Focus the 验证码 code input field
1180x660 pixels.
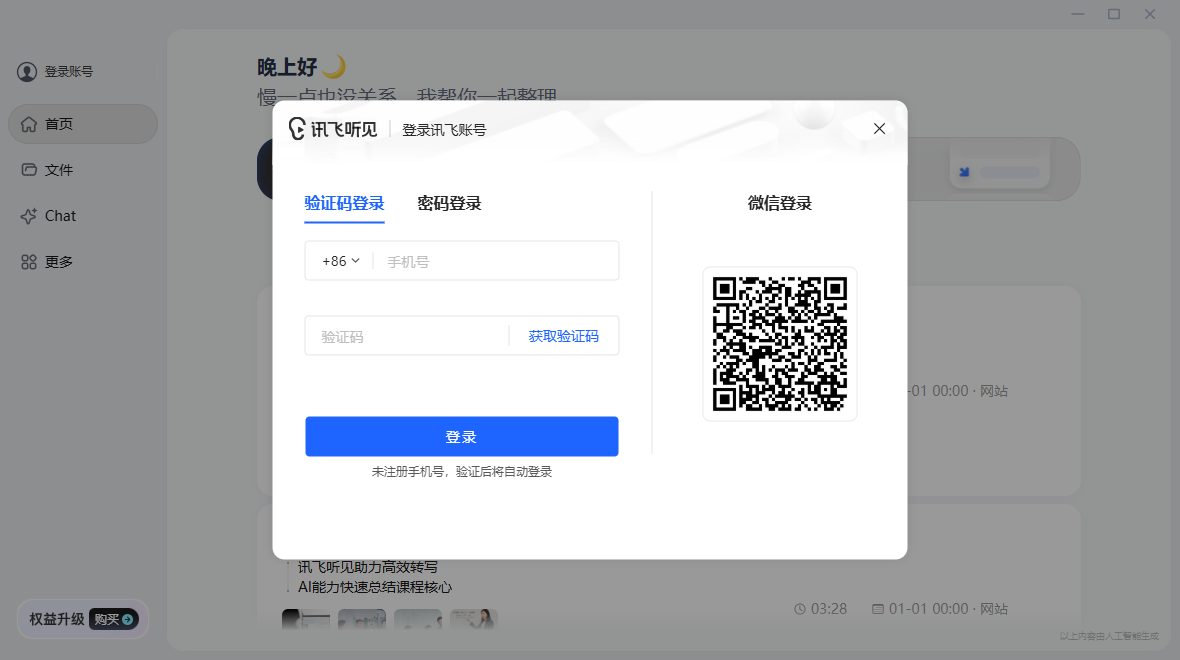(x=406, y=336)
